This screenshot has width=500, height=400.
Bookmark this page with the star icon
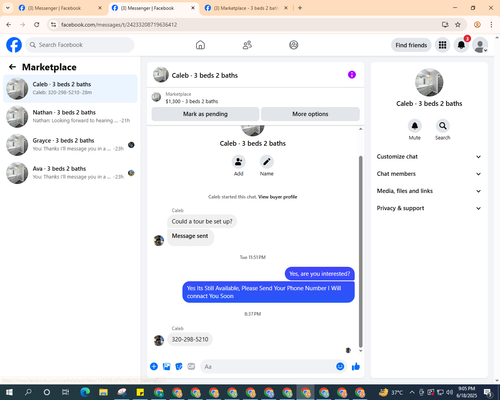coord(458,25)
